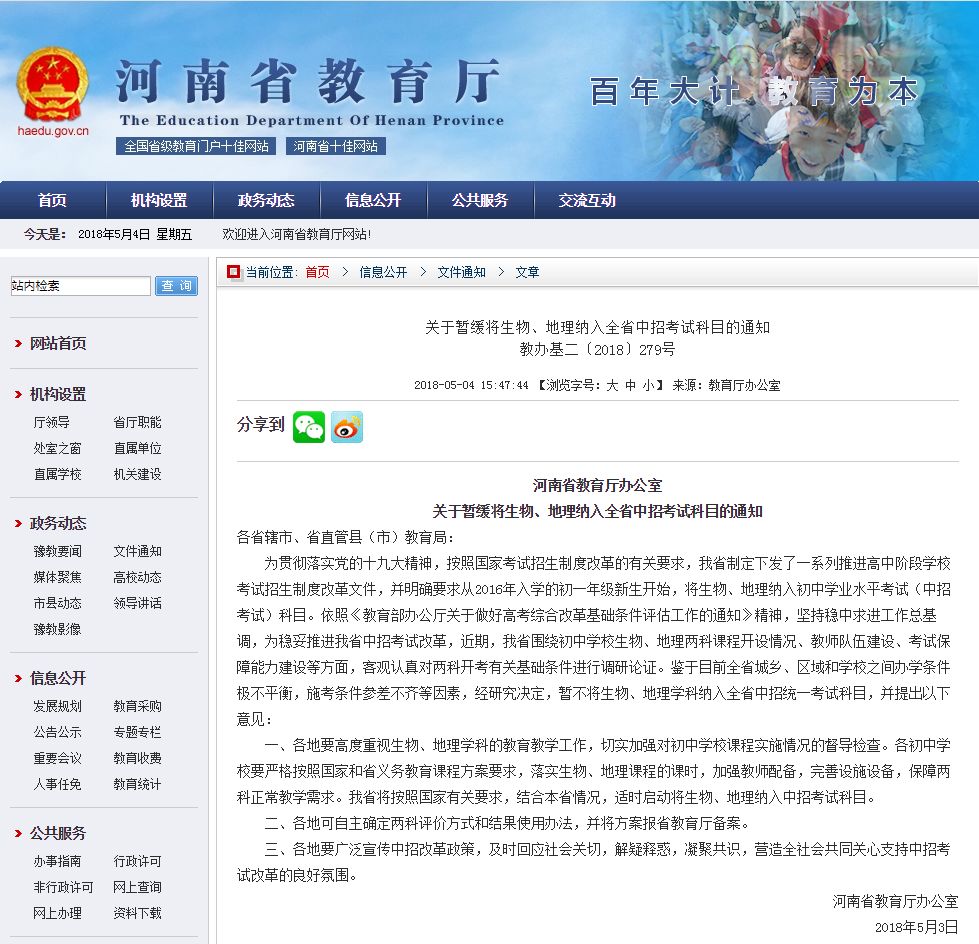Expand 公共服务 sidebar section
This screenshot has height=944, width=979.
57,833
